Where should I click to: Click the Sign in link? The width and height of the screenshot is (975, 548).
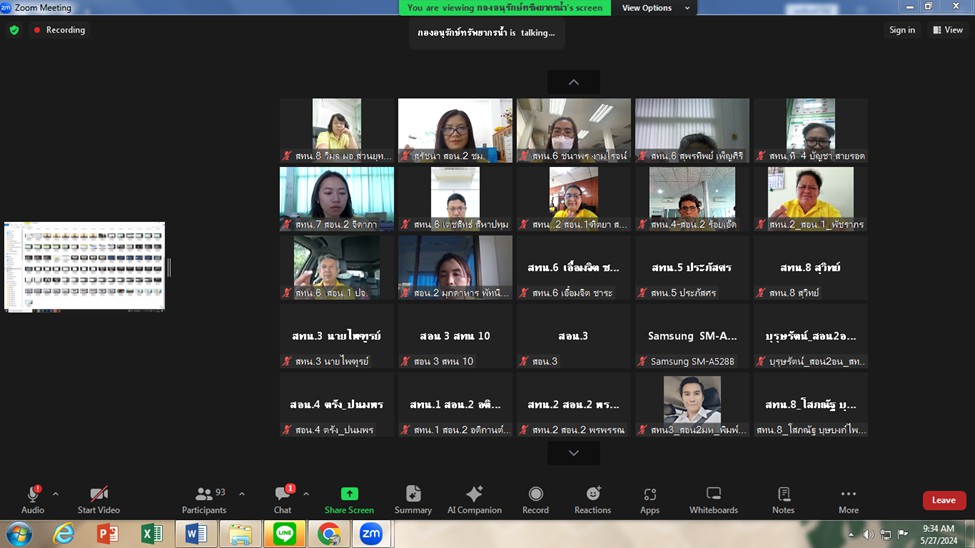902,30
